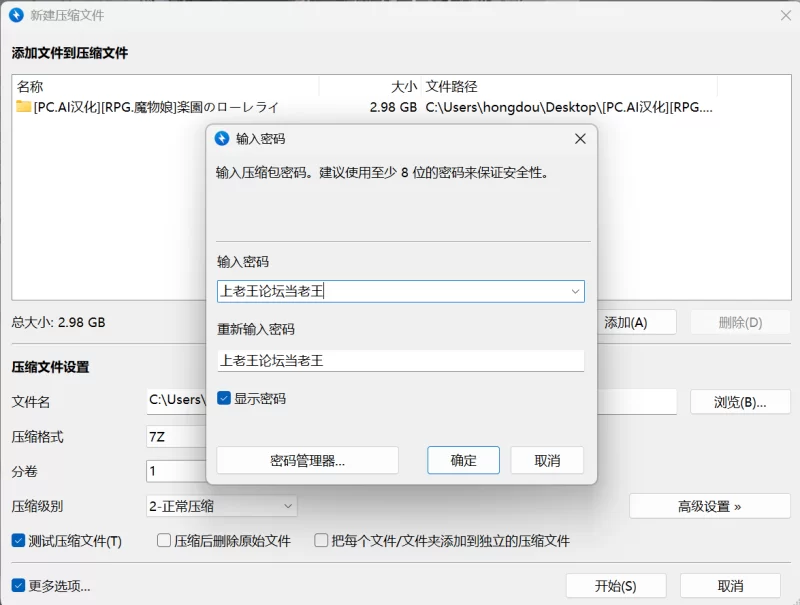Click the 文件路径 column header
Viewport: 800px width, 605px height.
click(569, 86)
